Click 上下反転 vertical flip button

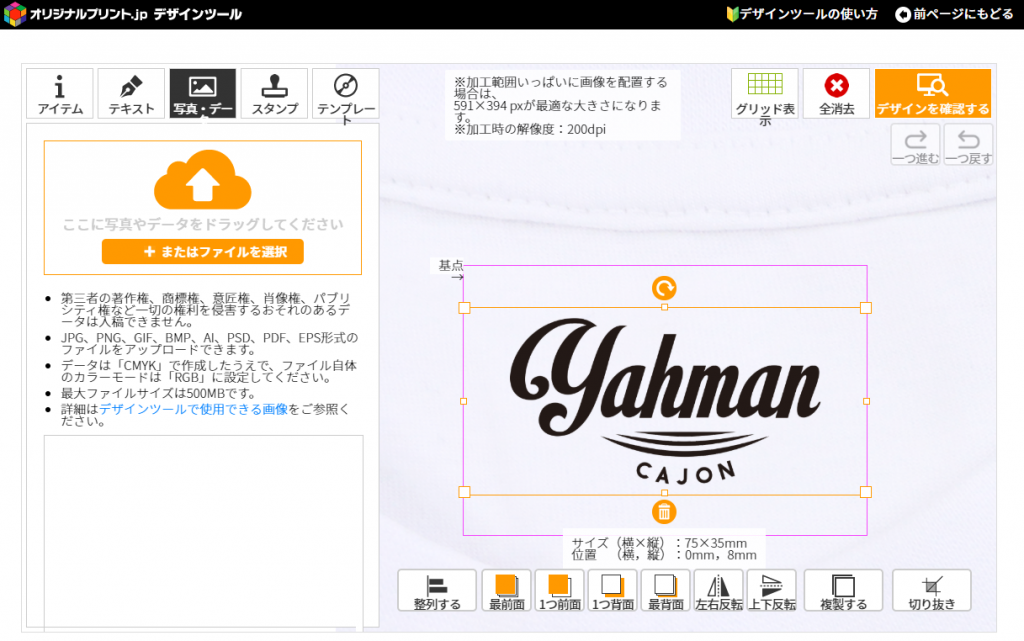pos(771,591)
